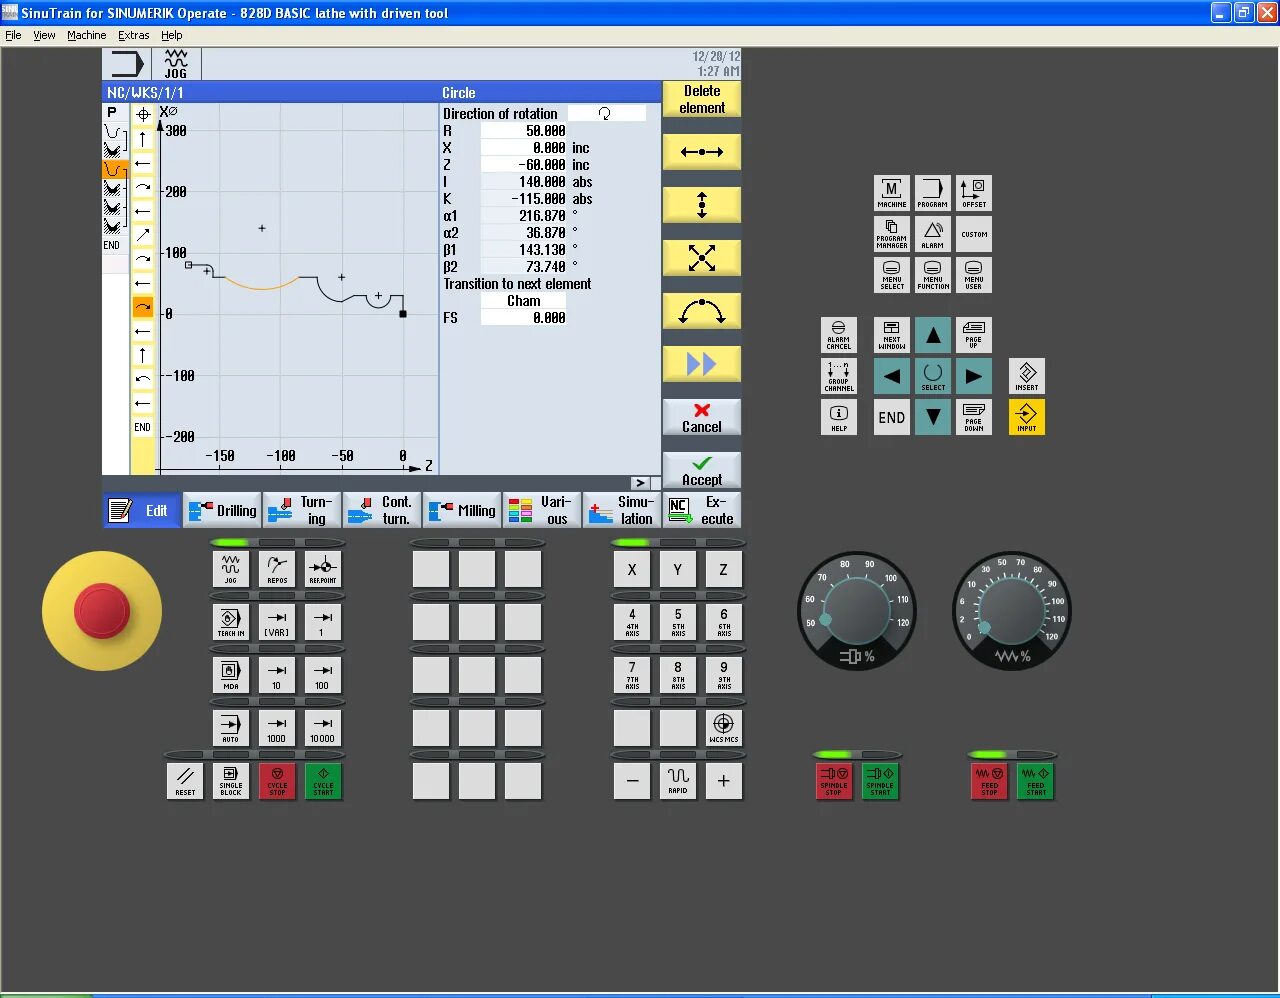The height and width of the screenshot is (998, 1280).
Task: Open the PROGRAM MANAGER key
Action: click(892, 234)
